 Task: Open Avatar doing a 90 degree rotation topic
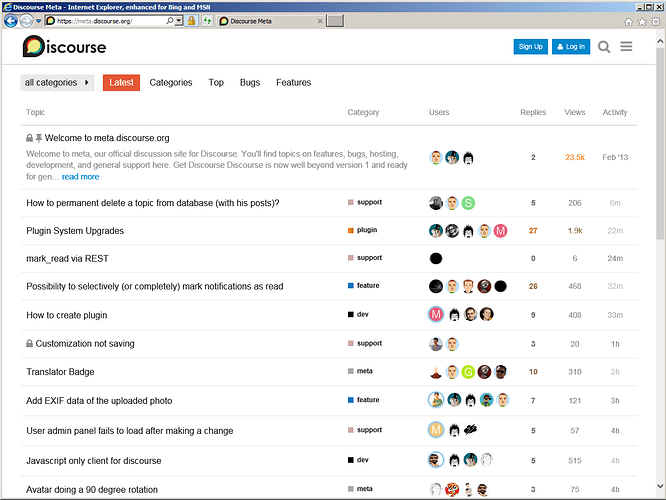tap(92, 489)
